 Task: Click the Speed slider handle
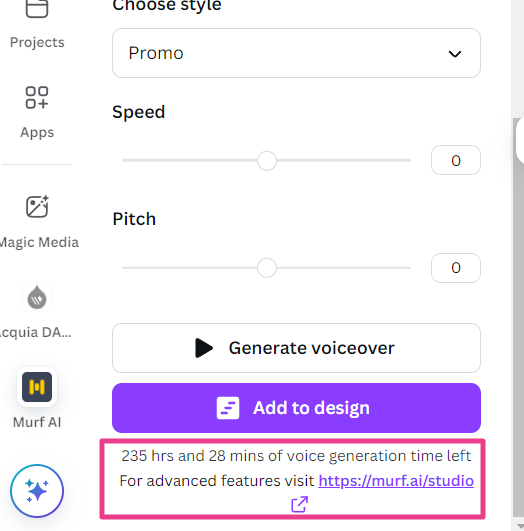tap(267, 161)
